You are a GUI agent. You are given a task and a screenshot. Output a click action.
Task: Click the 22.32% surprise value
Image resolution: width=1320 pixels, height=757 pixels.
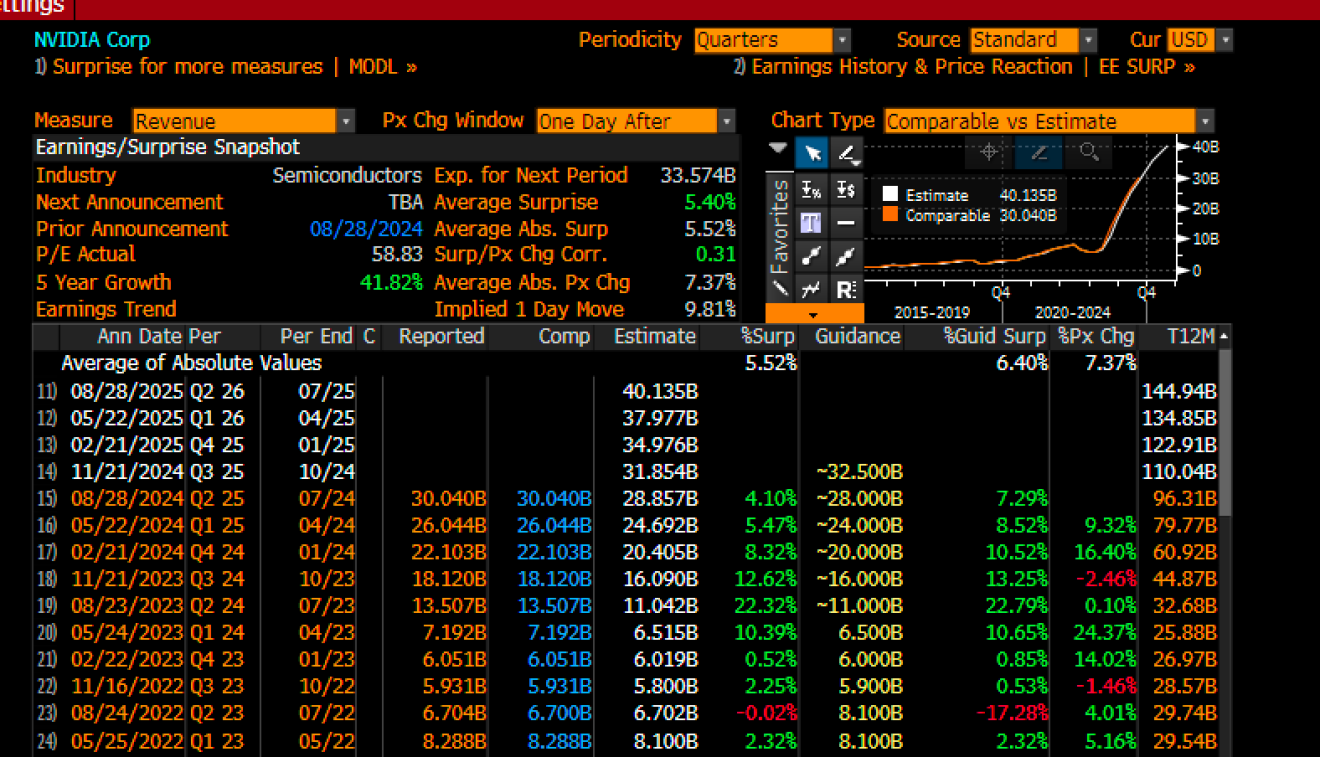tap(765, 607)
